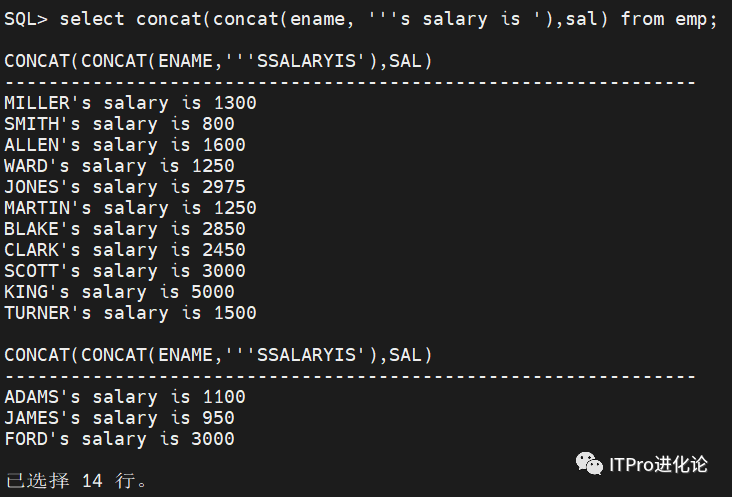Click the BLAKE's salary is 2850 row
732x497 pixels.
125,229
